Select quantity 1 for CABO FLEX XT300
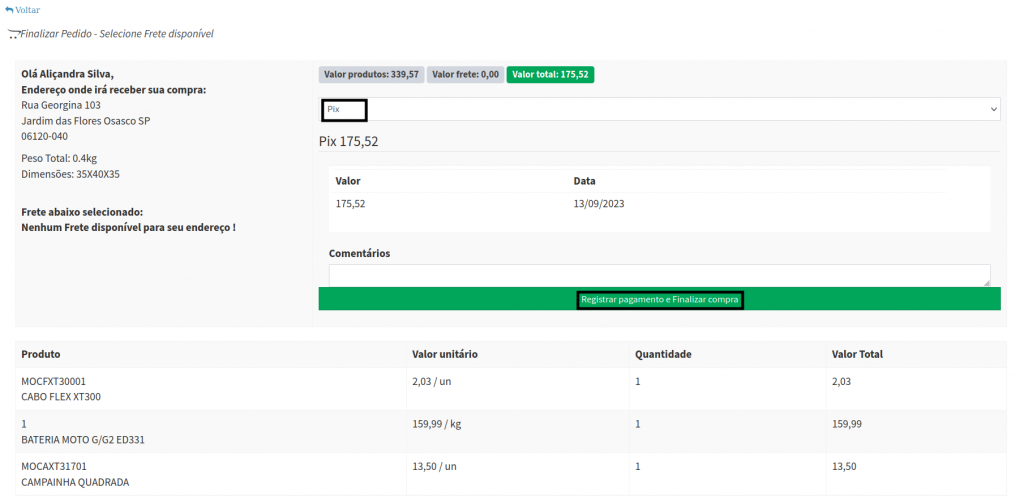This screenshot has height=496, width=1024. 638,381
